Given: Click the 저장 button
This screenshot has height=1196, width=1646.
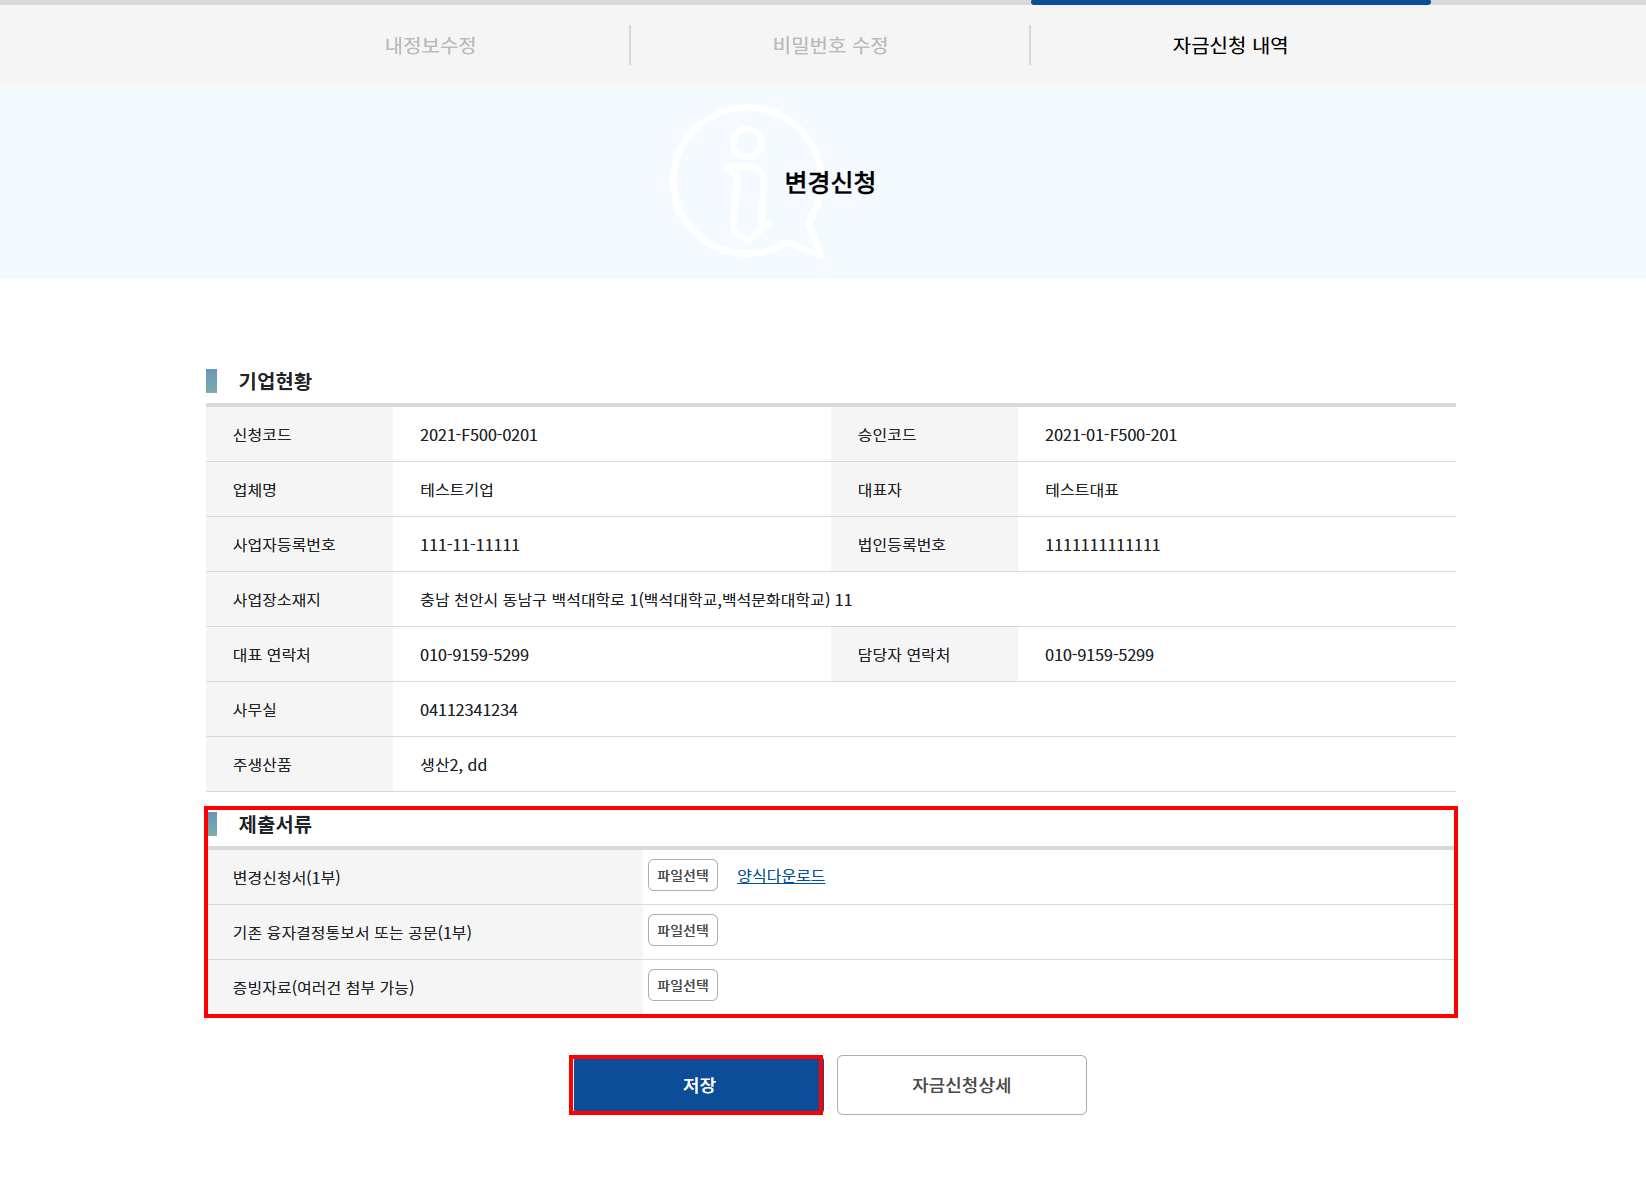Looking at the screenshot, I should tap(697, 1085).
